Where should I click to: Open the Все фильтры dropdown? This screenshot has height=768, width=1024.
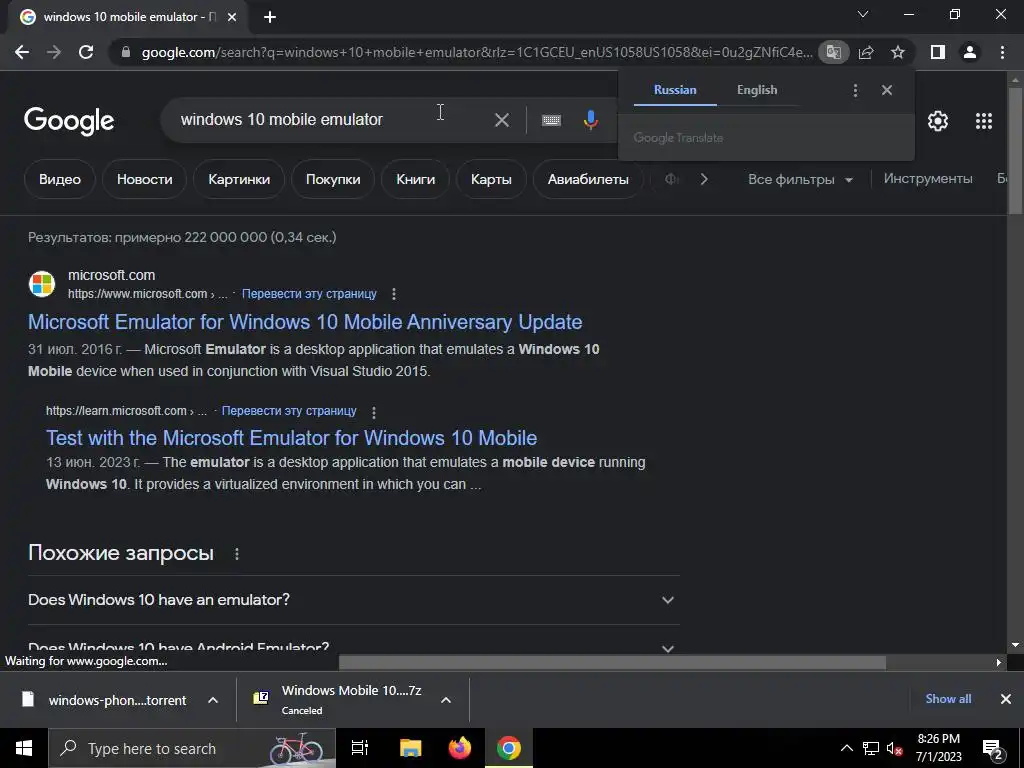[800, 179]
